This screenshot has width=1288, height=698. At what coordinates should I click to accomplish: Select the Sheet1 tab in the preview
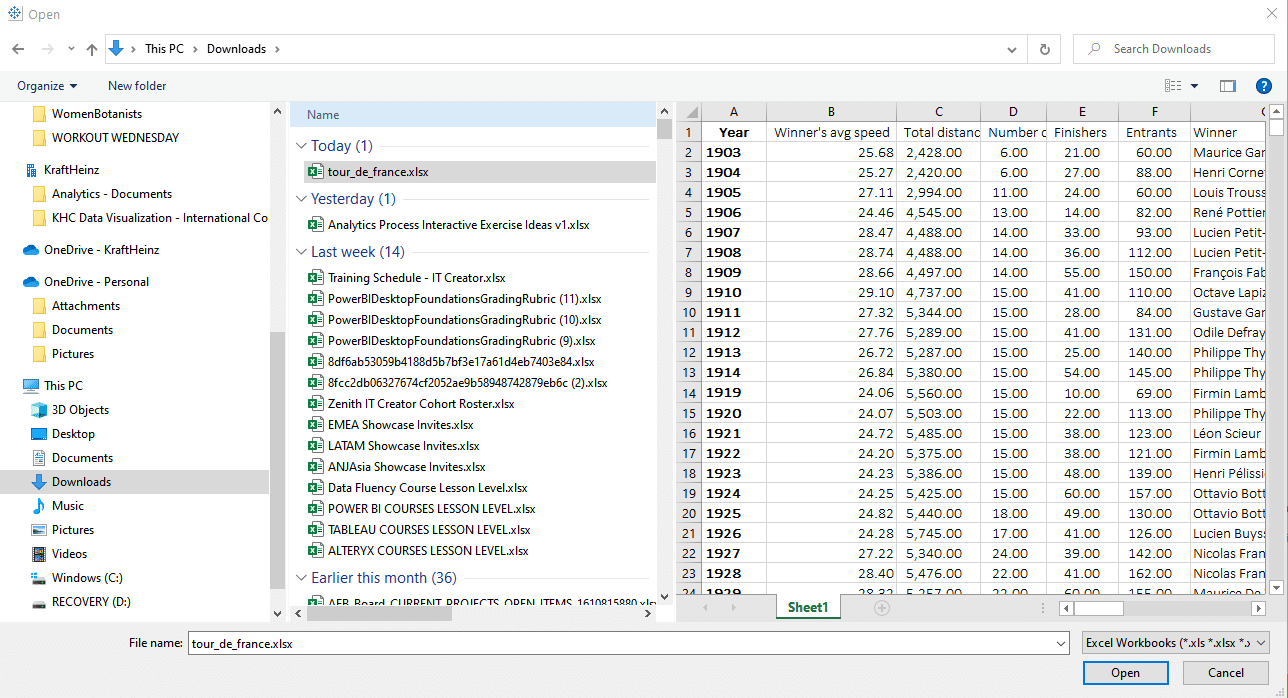pos(807,607)
